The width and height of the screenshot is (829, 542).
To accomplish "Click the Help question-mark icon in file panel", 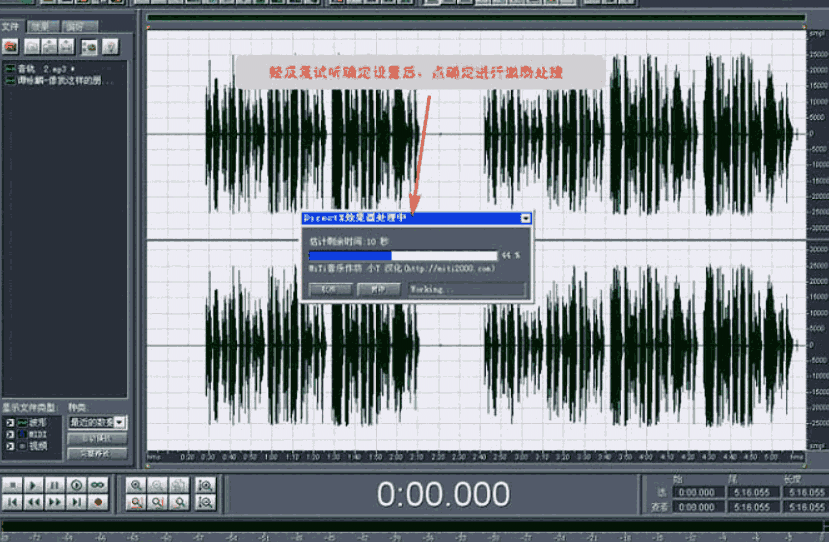I will 110,47.
